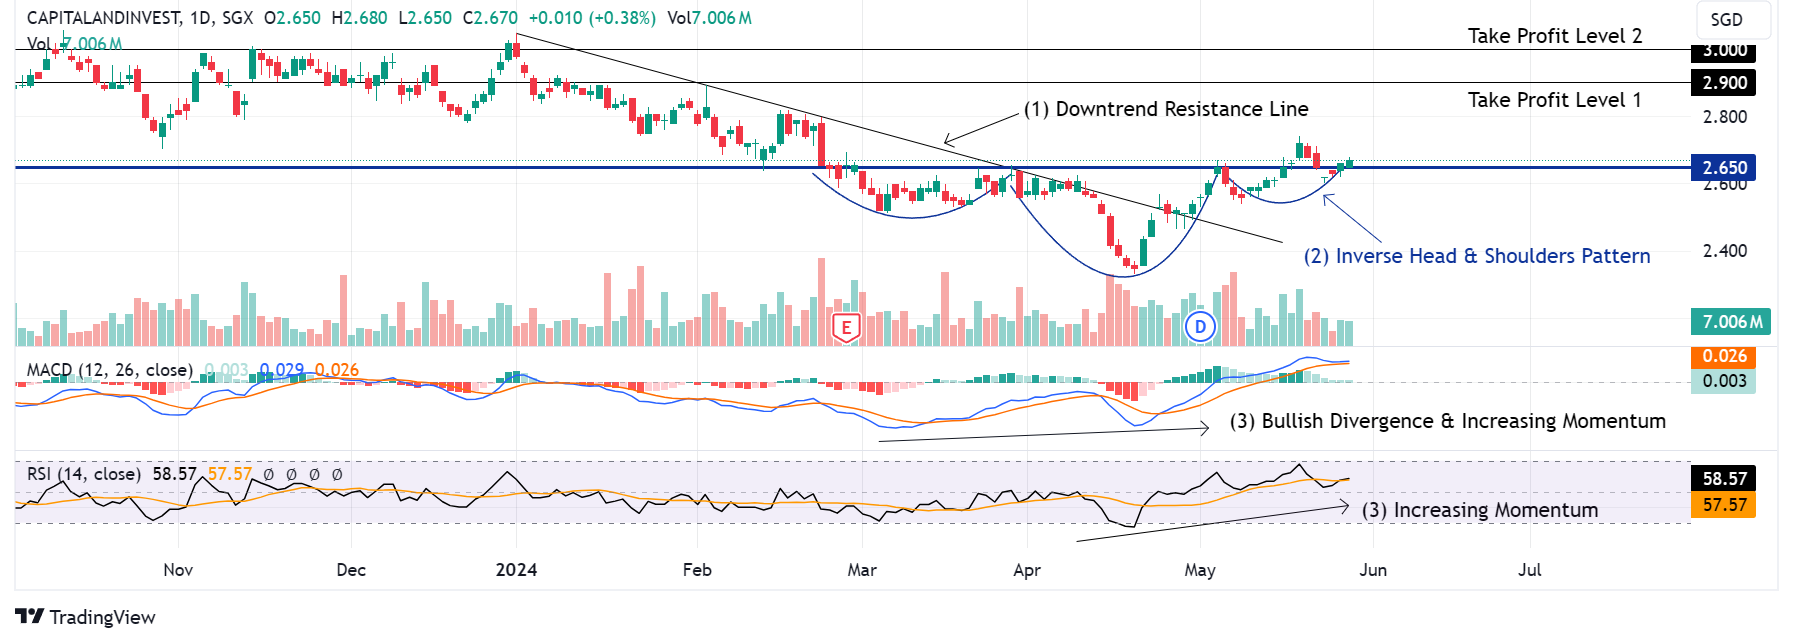This screenshot has height=643, width=1793.
Task: Click the TradingView logo
Action: click(x=85, y=617)
